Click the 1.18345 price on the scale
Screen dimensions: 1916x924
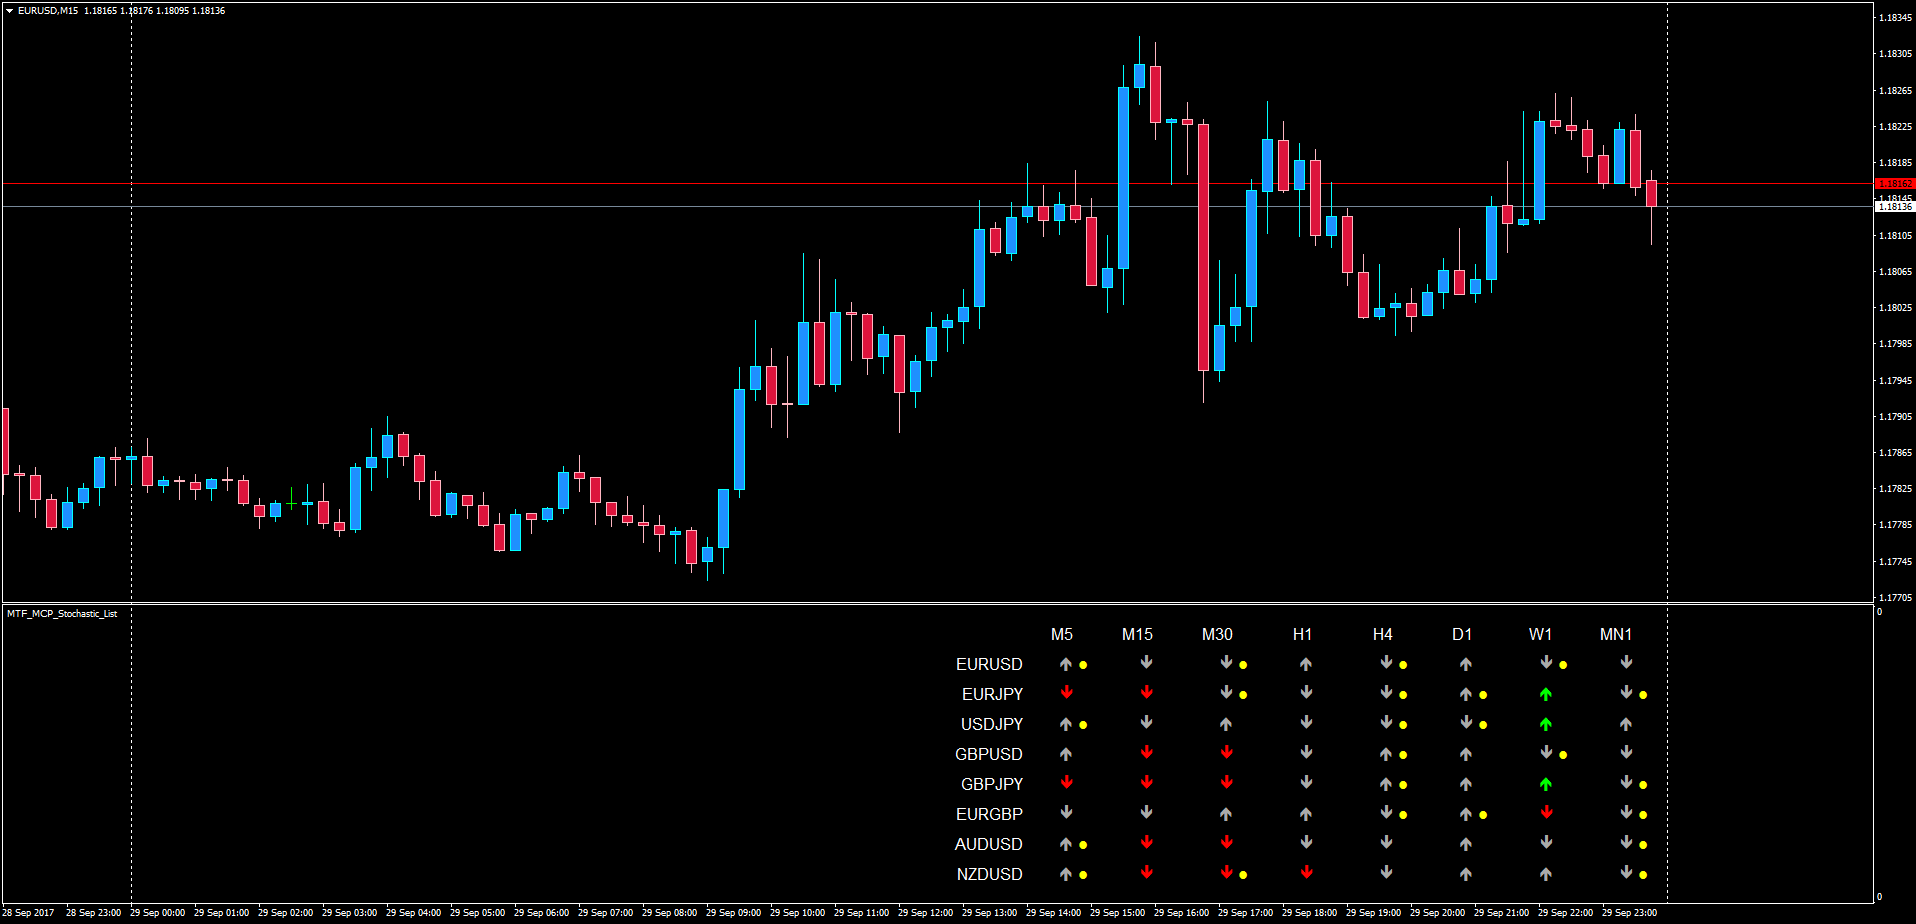coord(1895,18)
